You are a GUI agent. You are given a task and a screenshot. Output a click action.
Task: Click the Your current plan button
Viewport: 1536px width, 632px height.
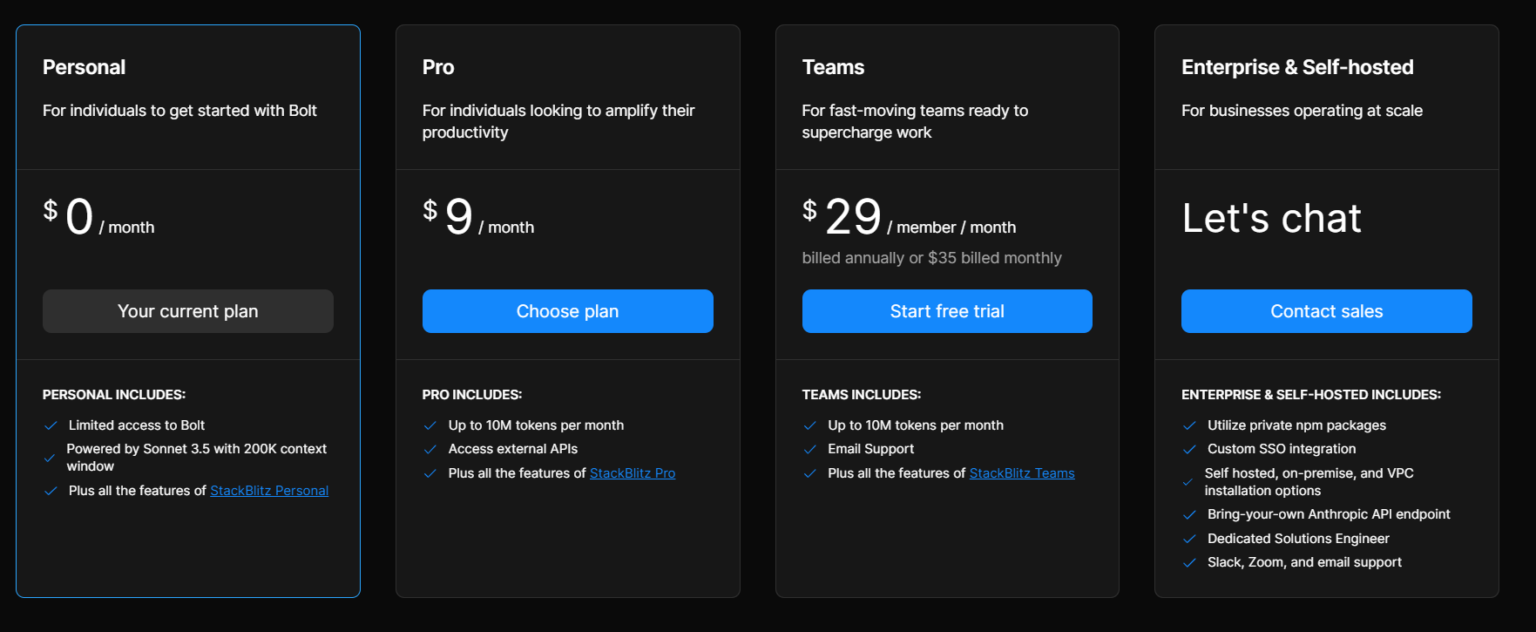click(x=188, y=311)
